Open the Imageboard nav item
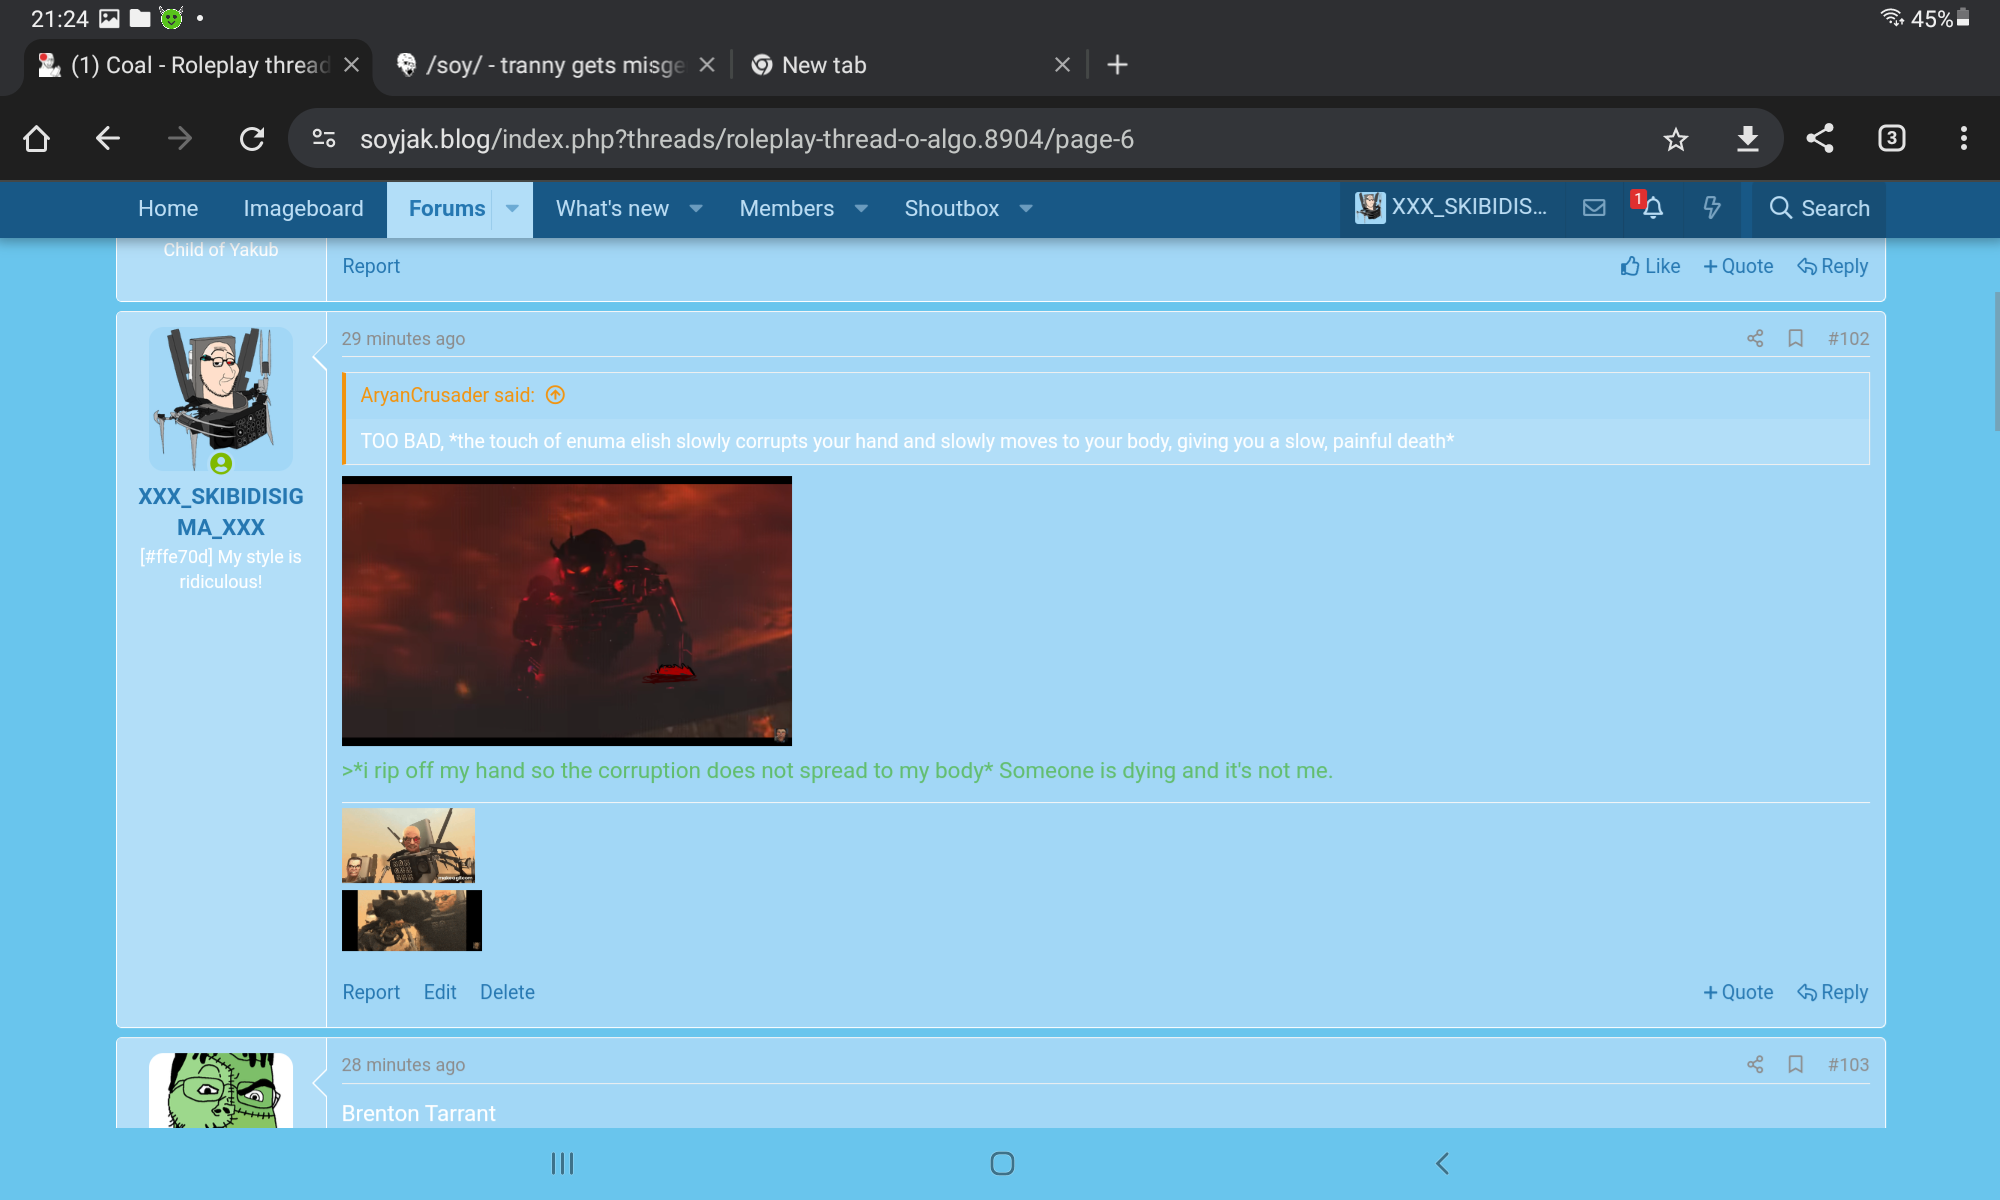Viewport: 2000px width, 1200px height. (303, 209)
